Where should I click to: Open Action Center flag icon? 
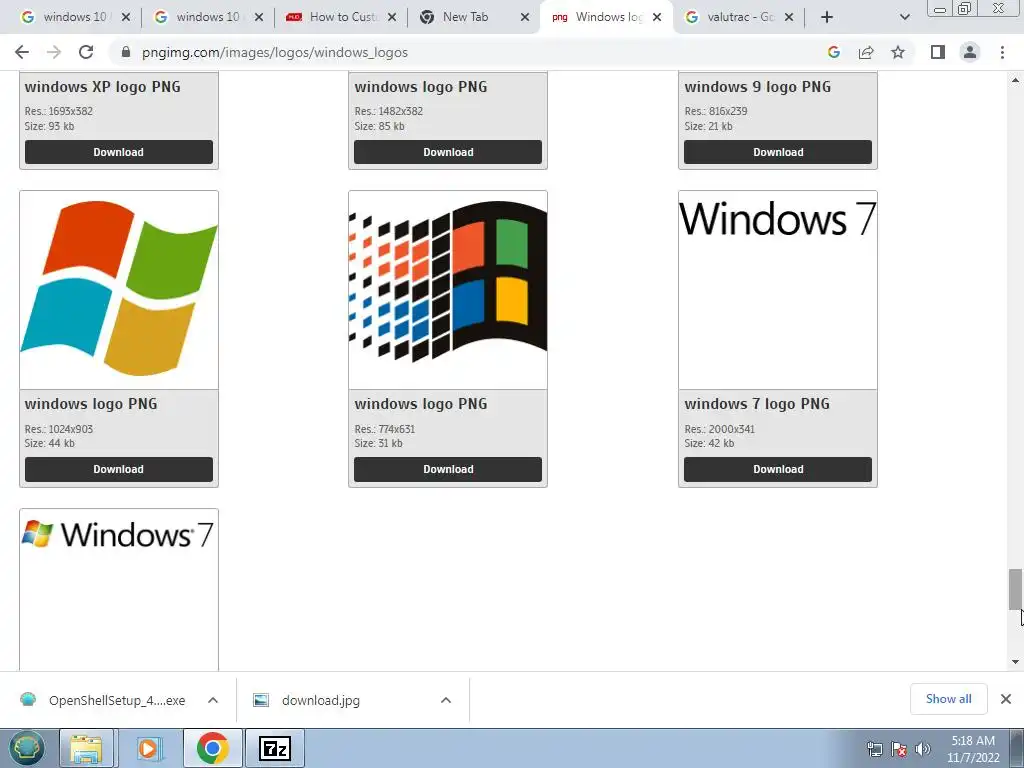point(899,749)
